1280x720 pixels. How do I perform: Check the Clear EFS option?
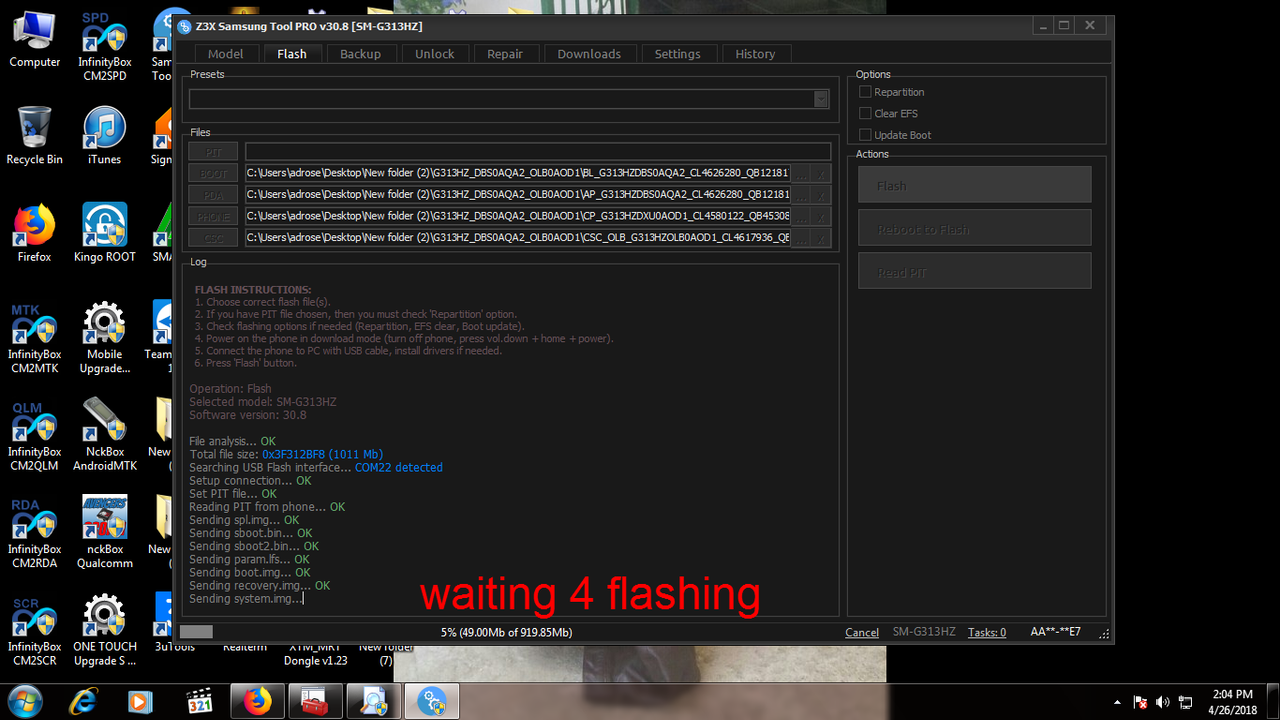click(x=864, y=113)
